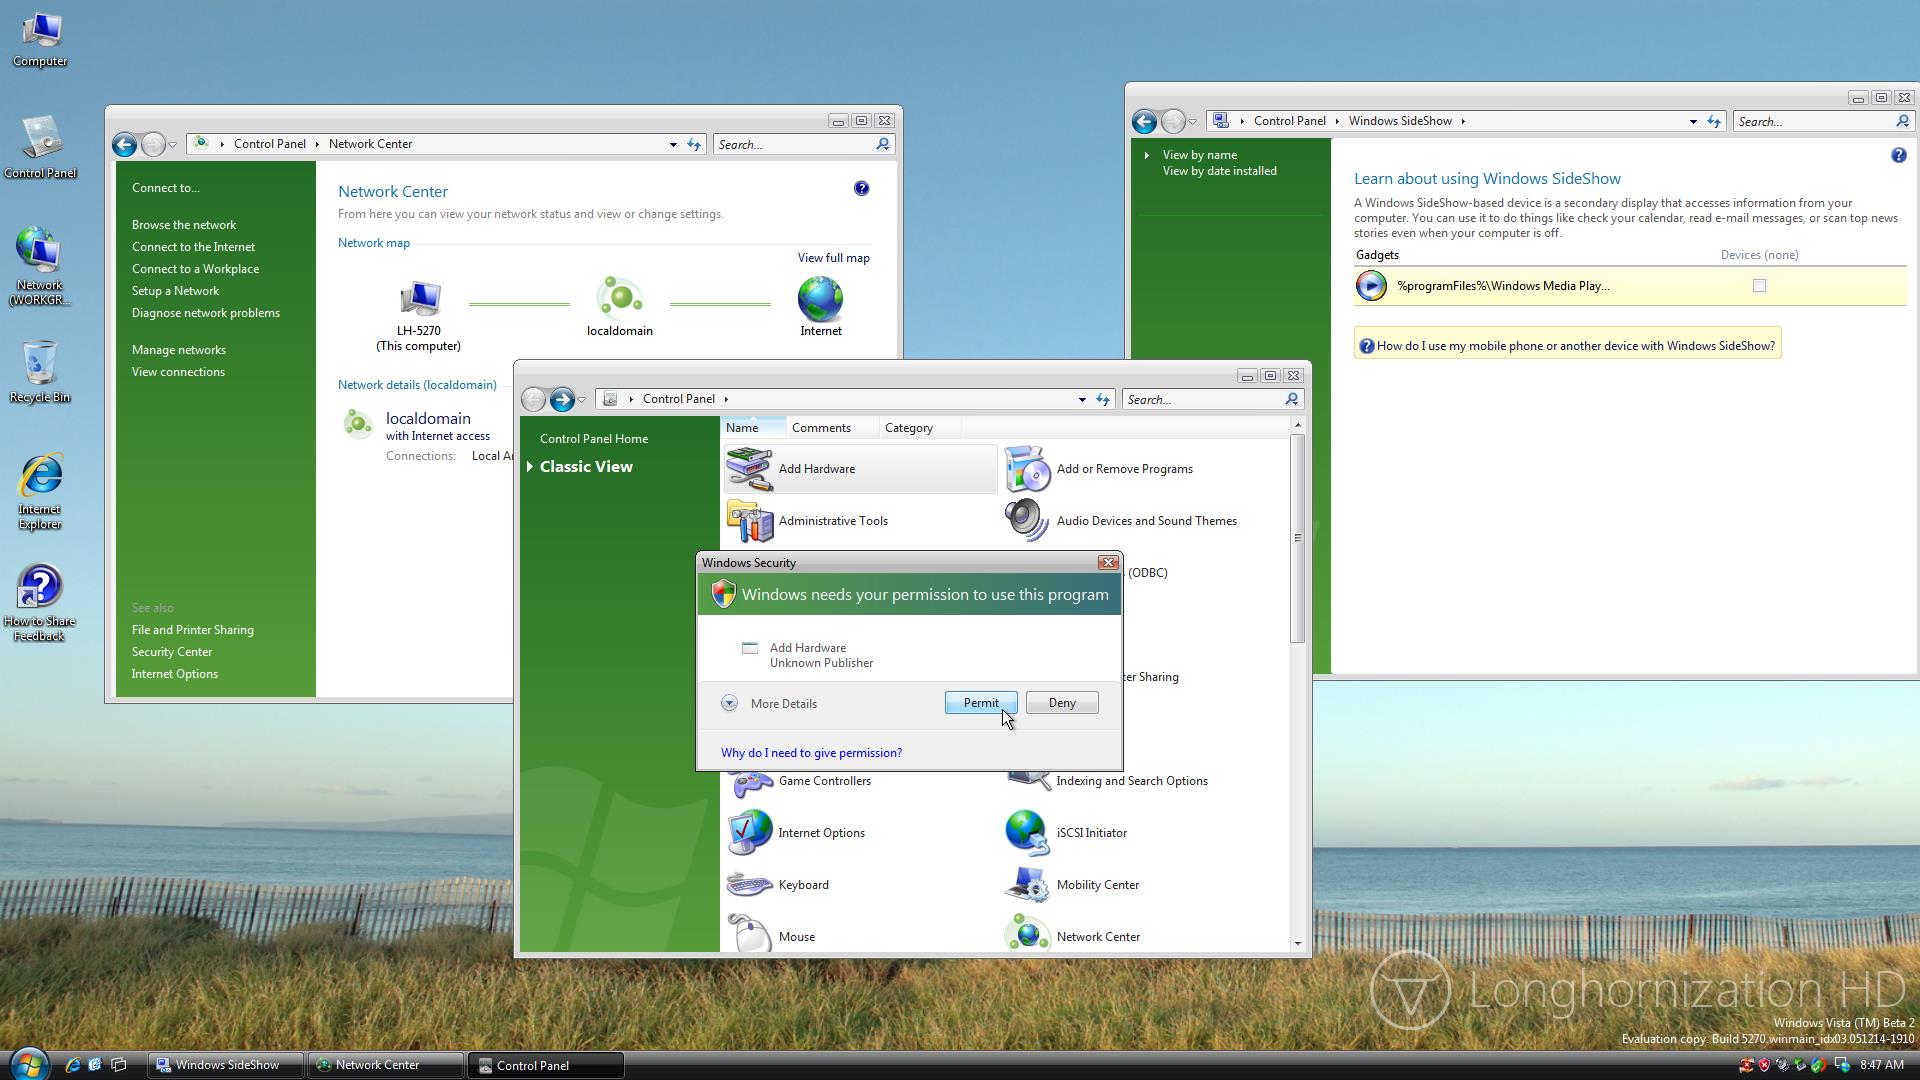Expand More Details in security dialog

[x=729, y=704]
